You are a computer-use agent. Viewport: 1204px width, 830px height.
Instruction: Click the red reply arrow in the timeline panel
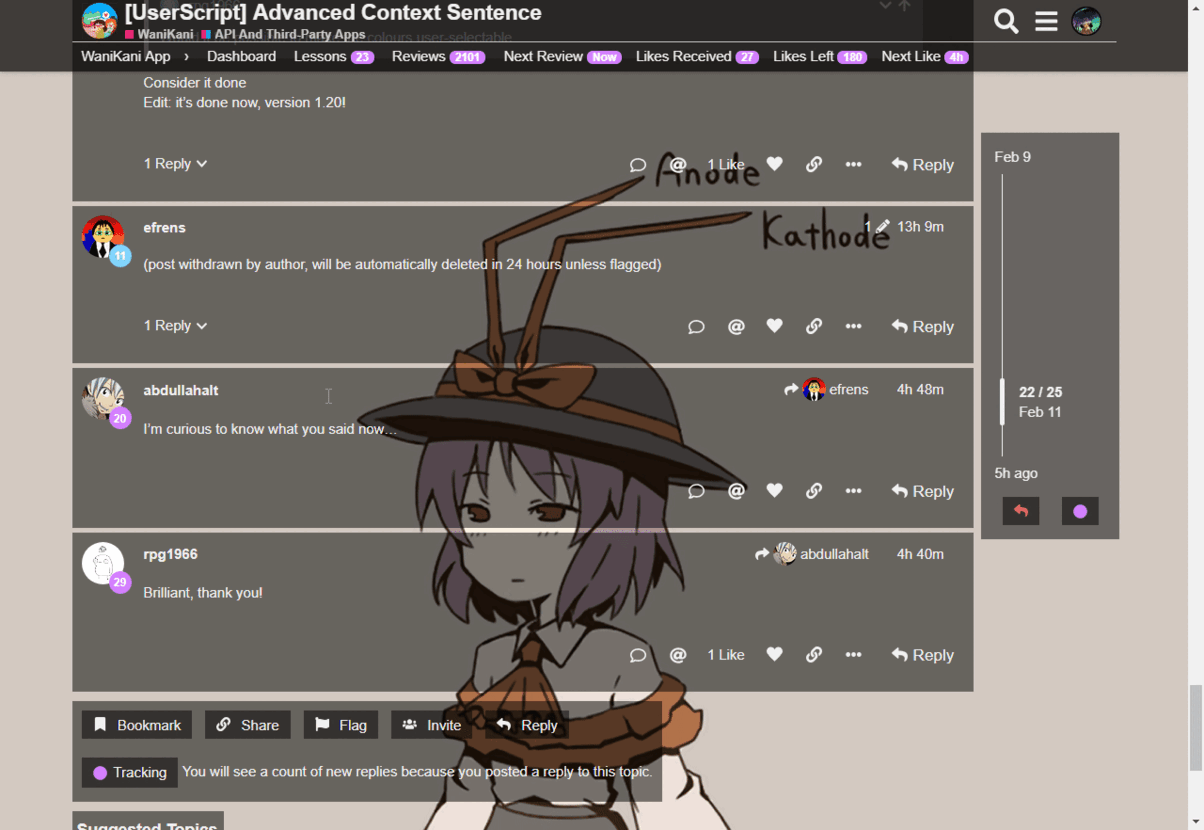click(1021, 511)
